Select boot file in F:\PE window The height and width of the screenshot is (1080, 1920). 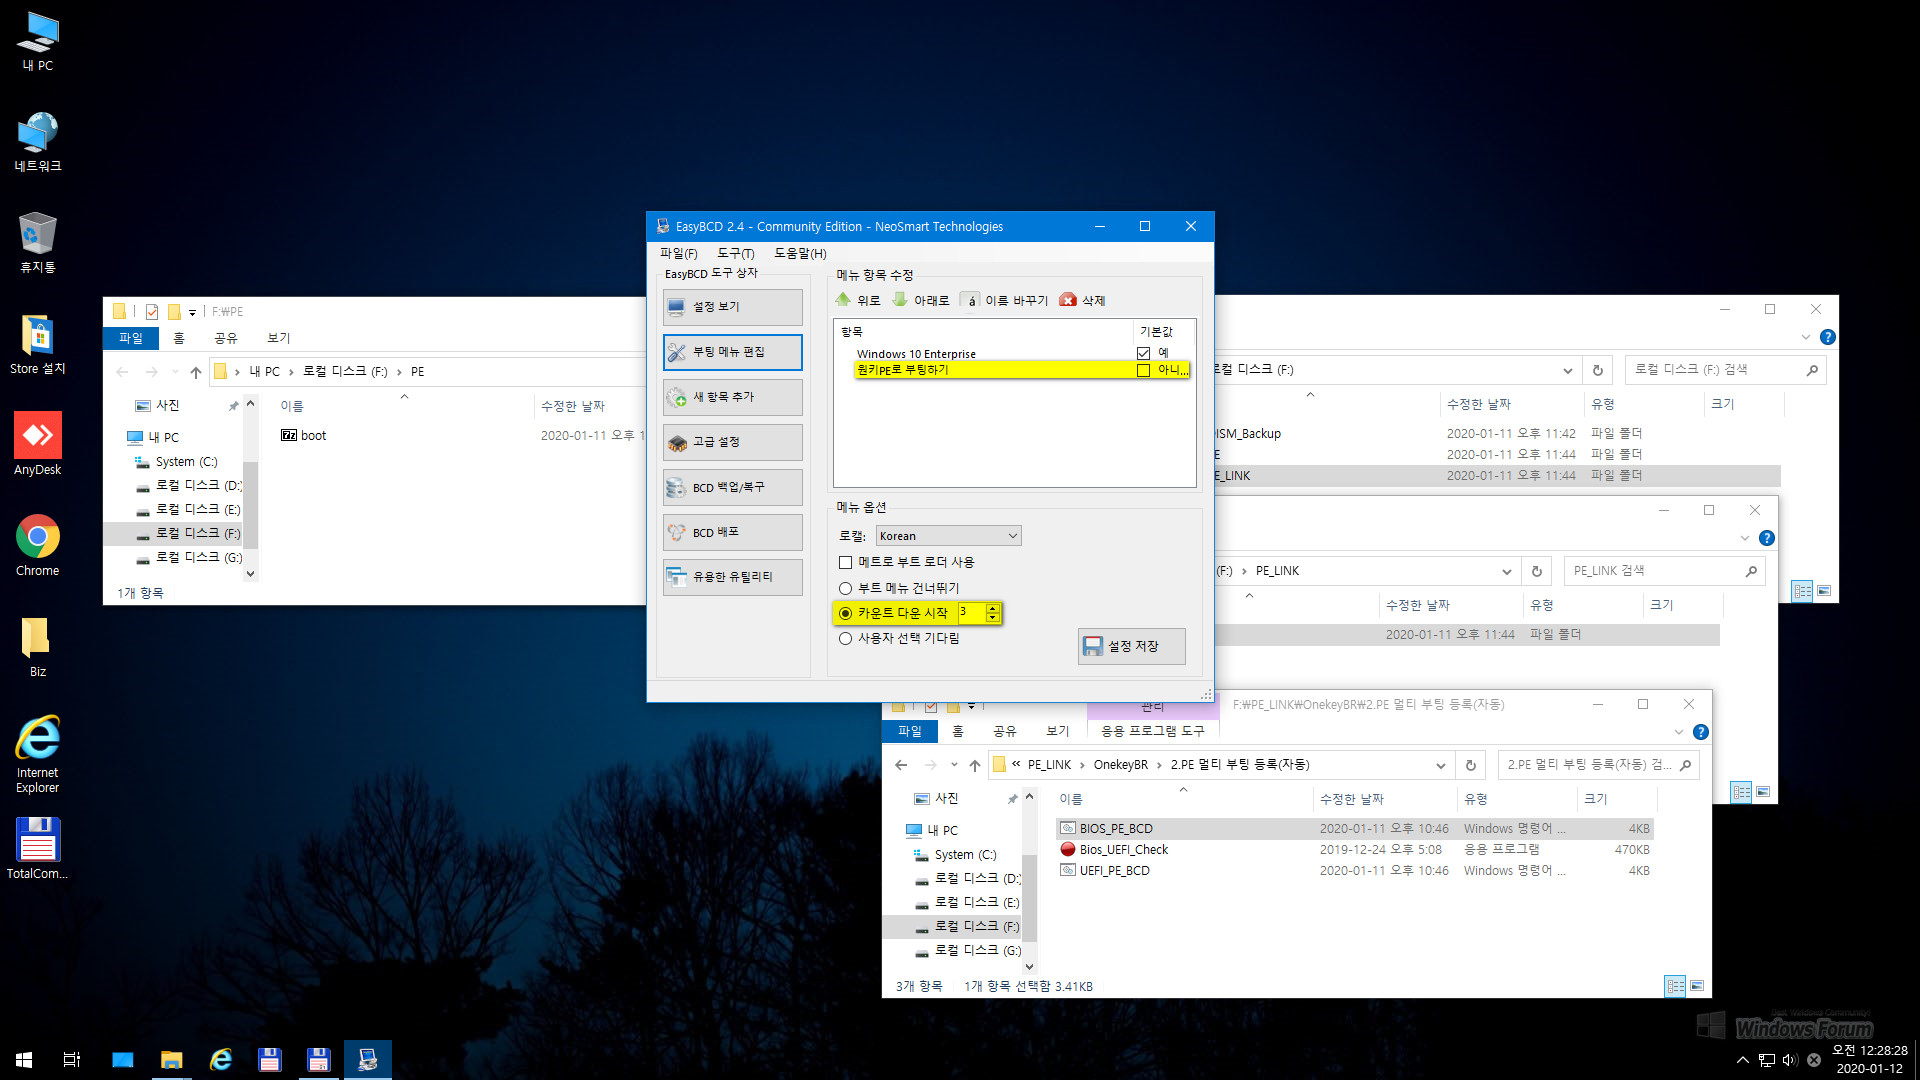(304, 436)
